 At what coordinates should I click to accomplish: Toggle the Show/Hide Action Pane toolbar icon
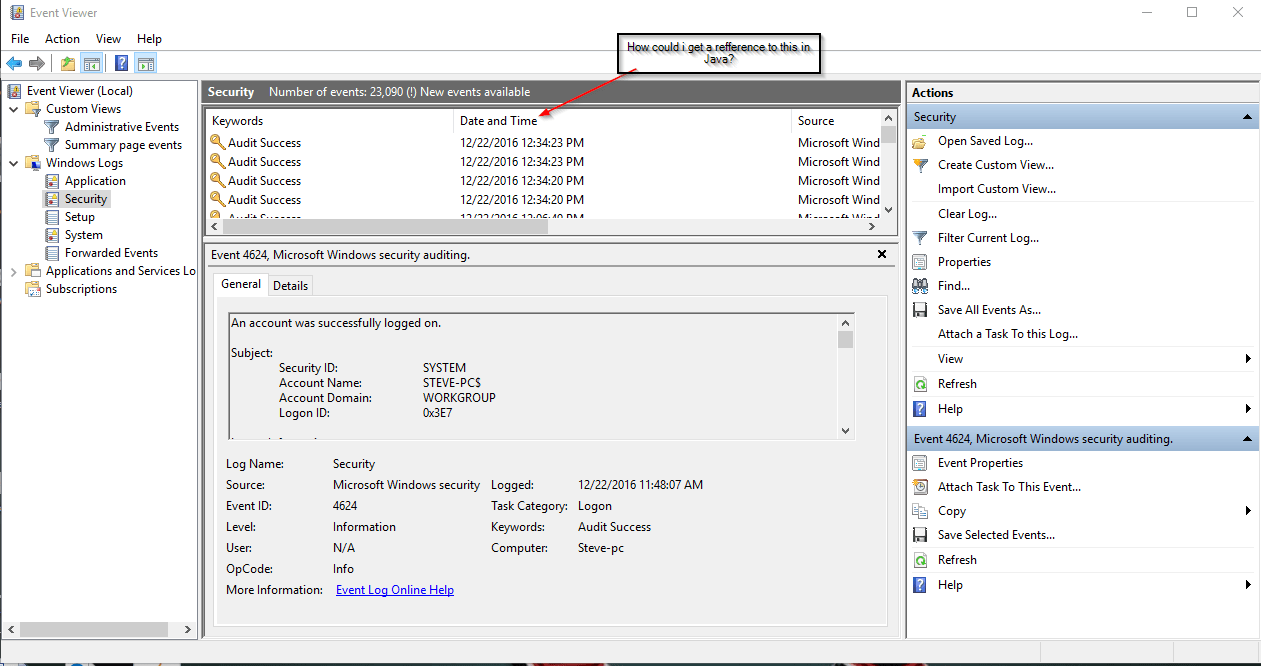click(x=146, y=64)
